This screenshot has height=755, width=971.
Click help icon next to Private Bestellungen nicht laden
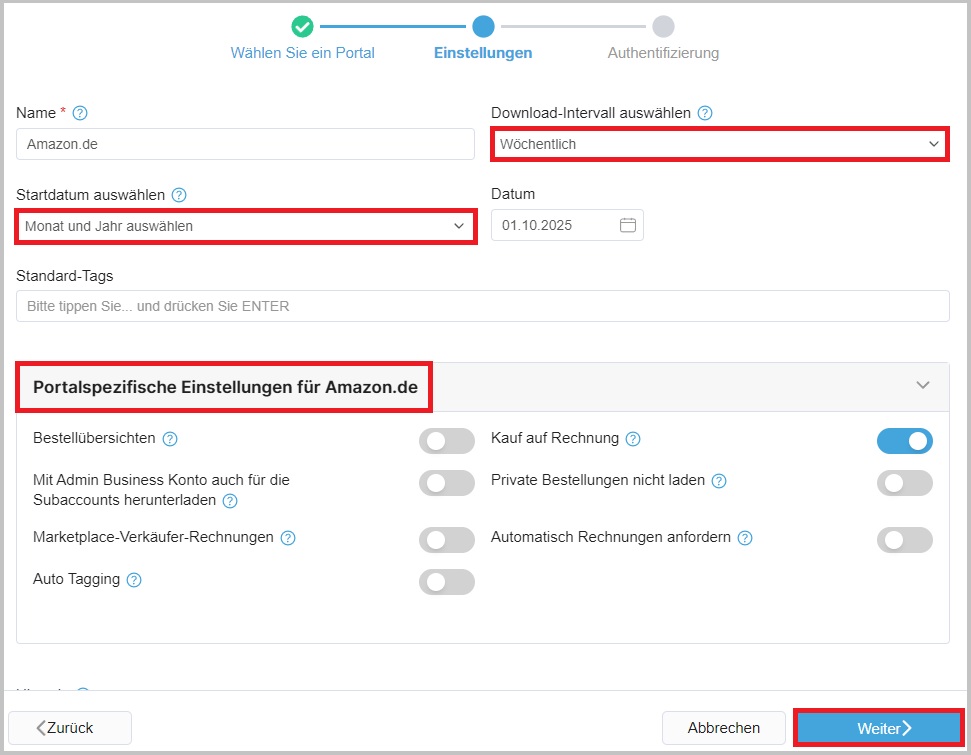tap(719, 481)
